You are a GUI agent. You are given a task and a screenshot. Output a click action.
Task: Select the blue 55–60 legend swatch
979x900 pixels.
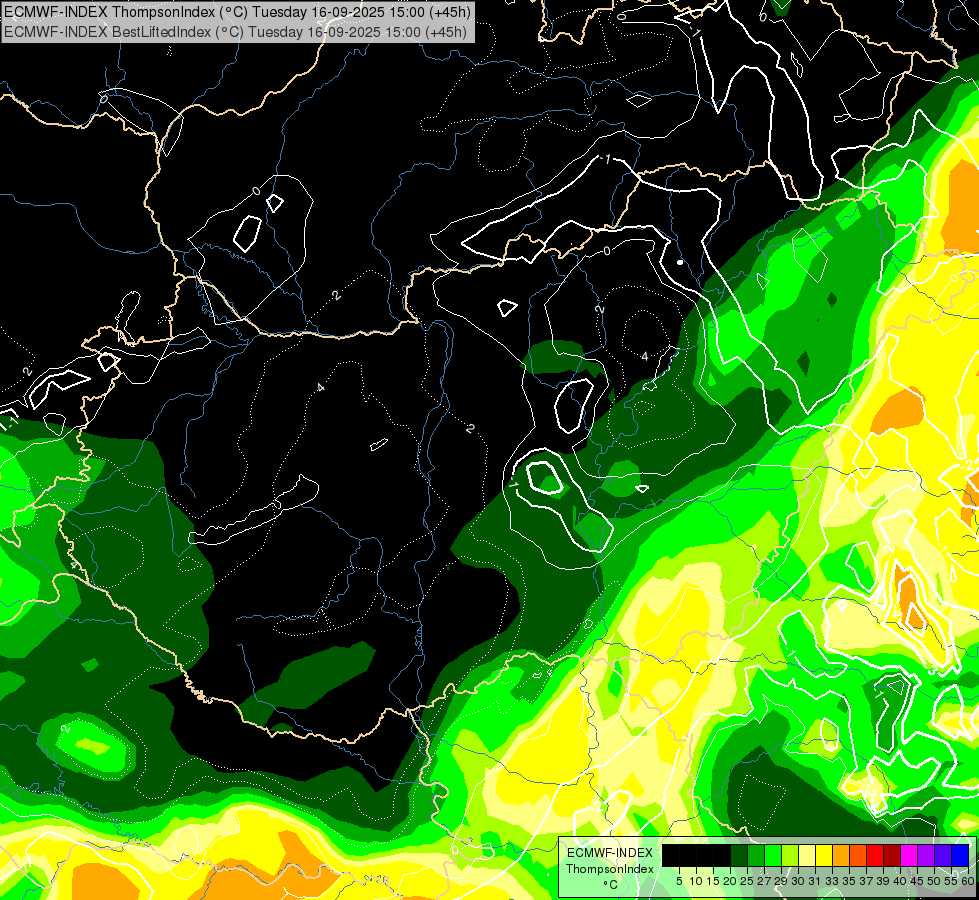pos(960,856)
